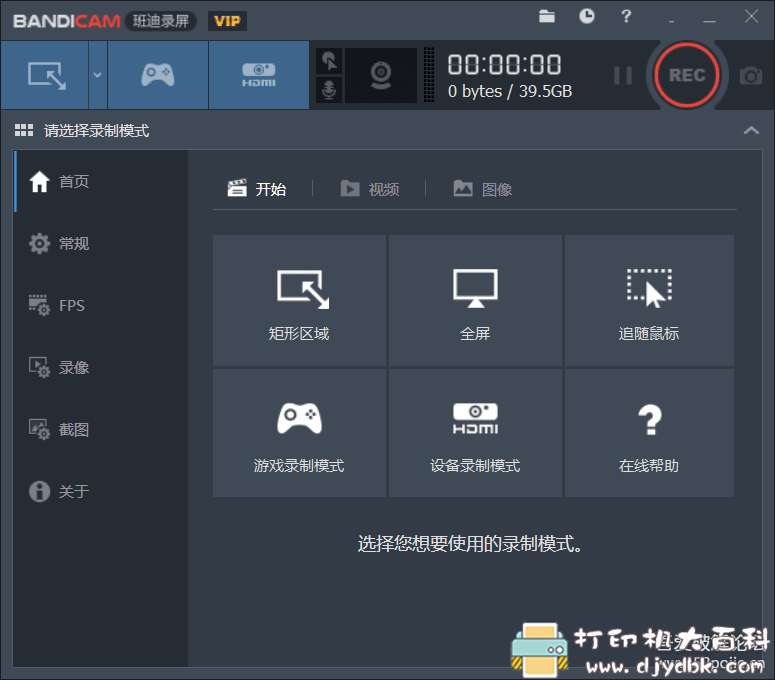
Task: Take a screenshot with the camera icon
Action: coord(751,76)
